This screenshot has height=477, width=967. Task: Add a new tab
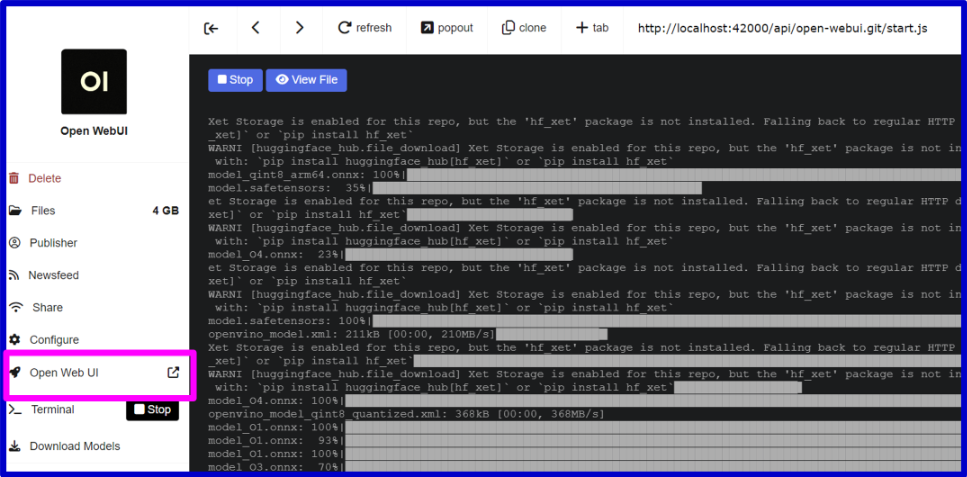591,28
